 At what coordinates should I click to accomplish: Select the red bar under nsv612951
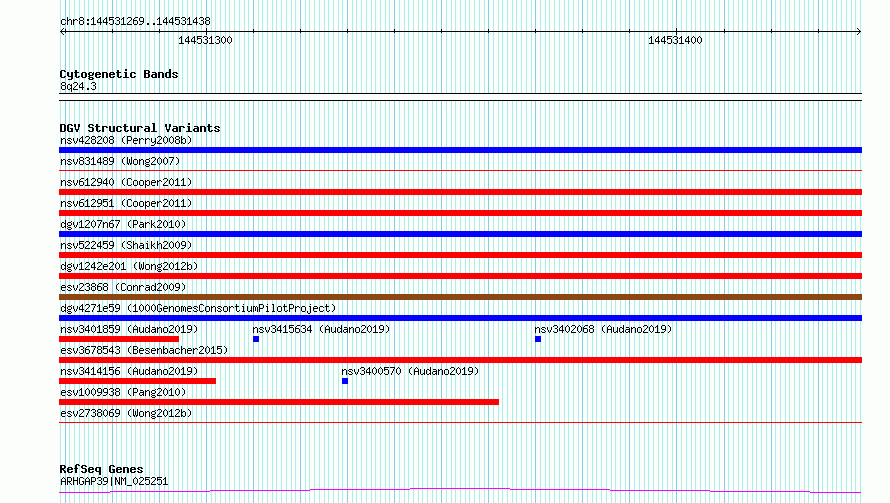coord(460,213)
